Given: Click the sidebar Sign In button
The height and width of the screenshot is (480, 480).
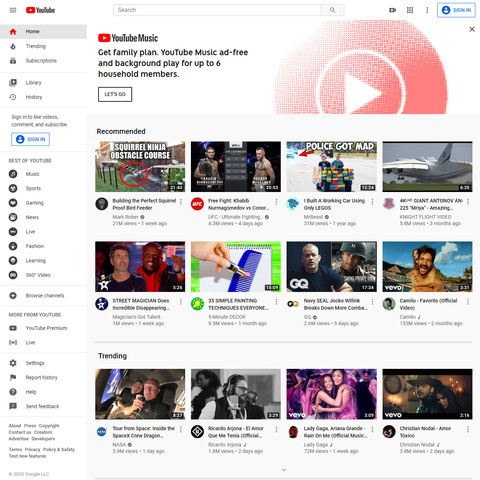Looking at the screenshot, I should point(30,139).
